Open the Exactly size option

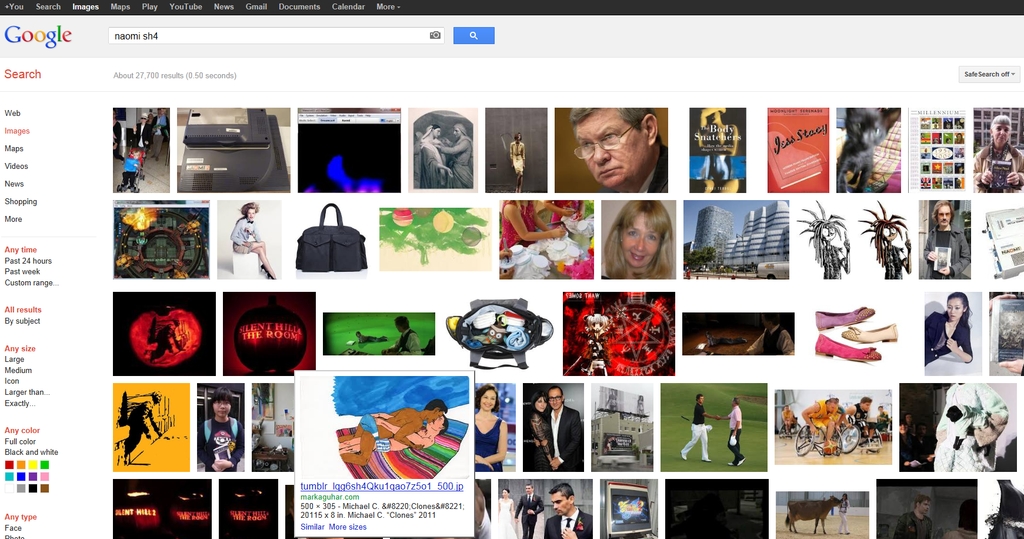coord(20,403)
